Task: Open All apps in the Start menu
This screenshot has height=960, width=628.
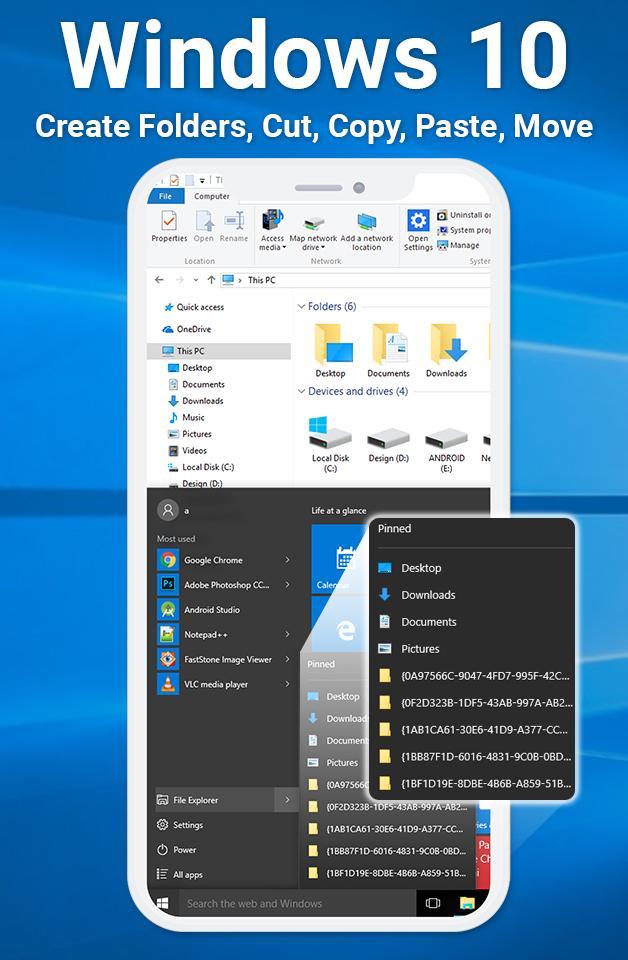Action: pos(180,875)
